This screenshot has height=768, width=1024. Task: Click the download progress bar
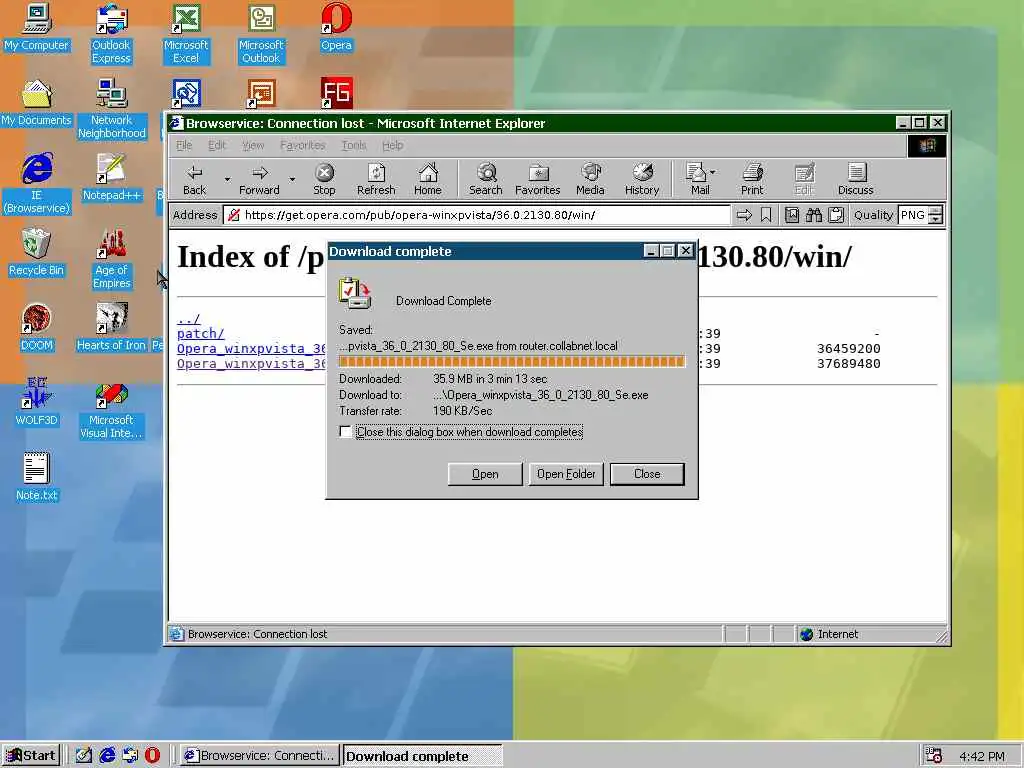[x=511, y=362]
